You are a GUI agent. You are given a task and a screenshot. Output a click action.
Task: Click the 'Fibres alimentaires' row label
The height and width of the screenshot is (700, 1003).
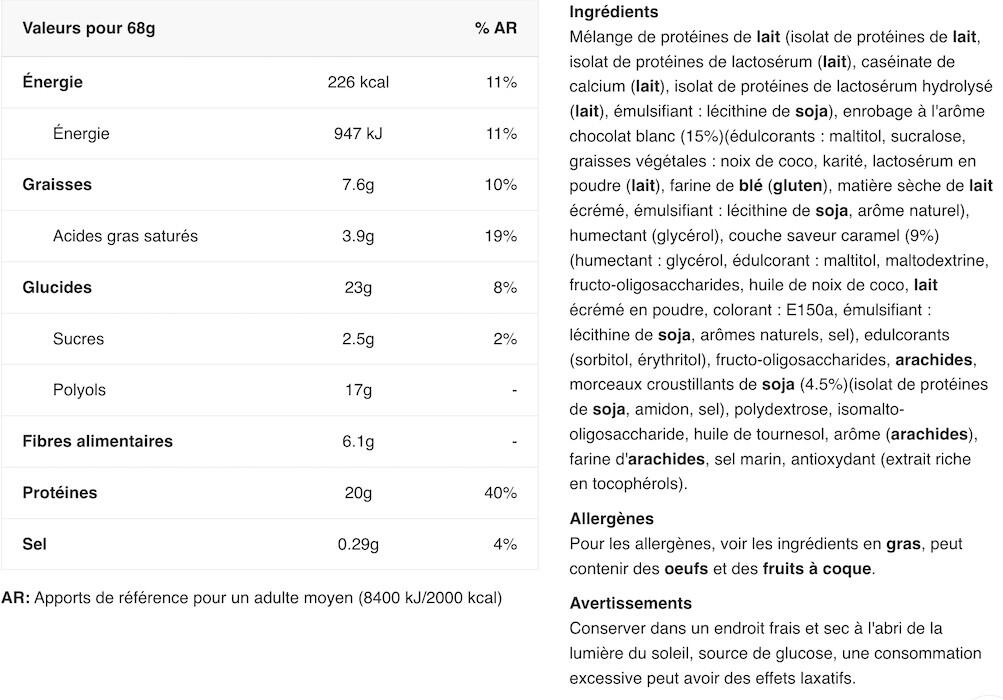[97, 441]
